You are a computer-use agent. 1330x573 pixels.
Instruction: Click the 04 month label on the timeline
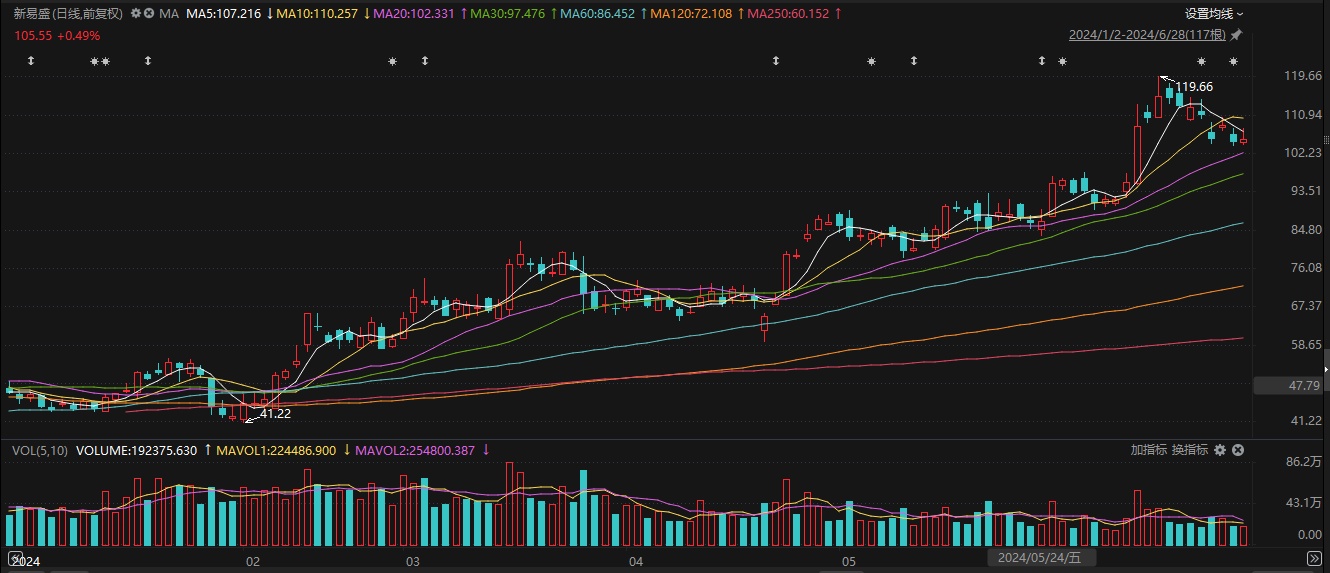tap(636, 561)
